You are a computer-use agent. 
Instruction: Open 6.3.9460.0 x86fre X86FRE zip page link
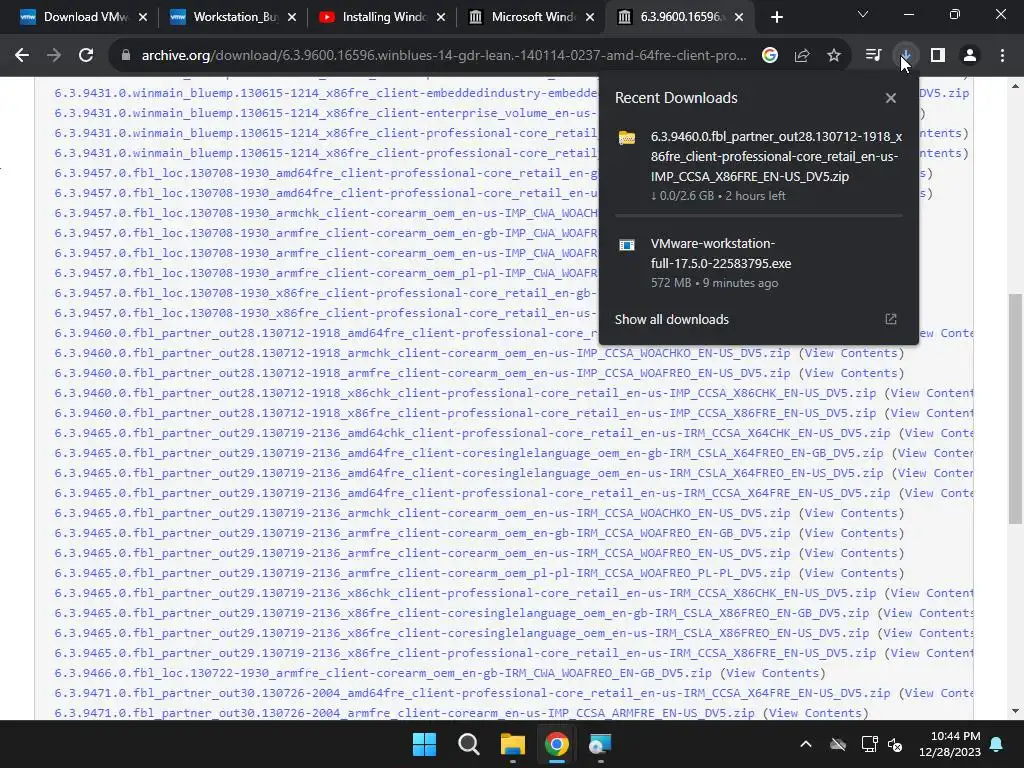465,413
